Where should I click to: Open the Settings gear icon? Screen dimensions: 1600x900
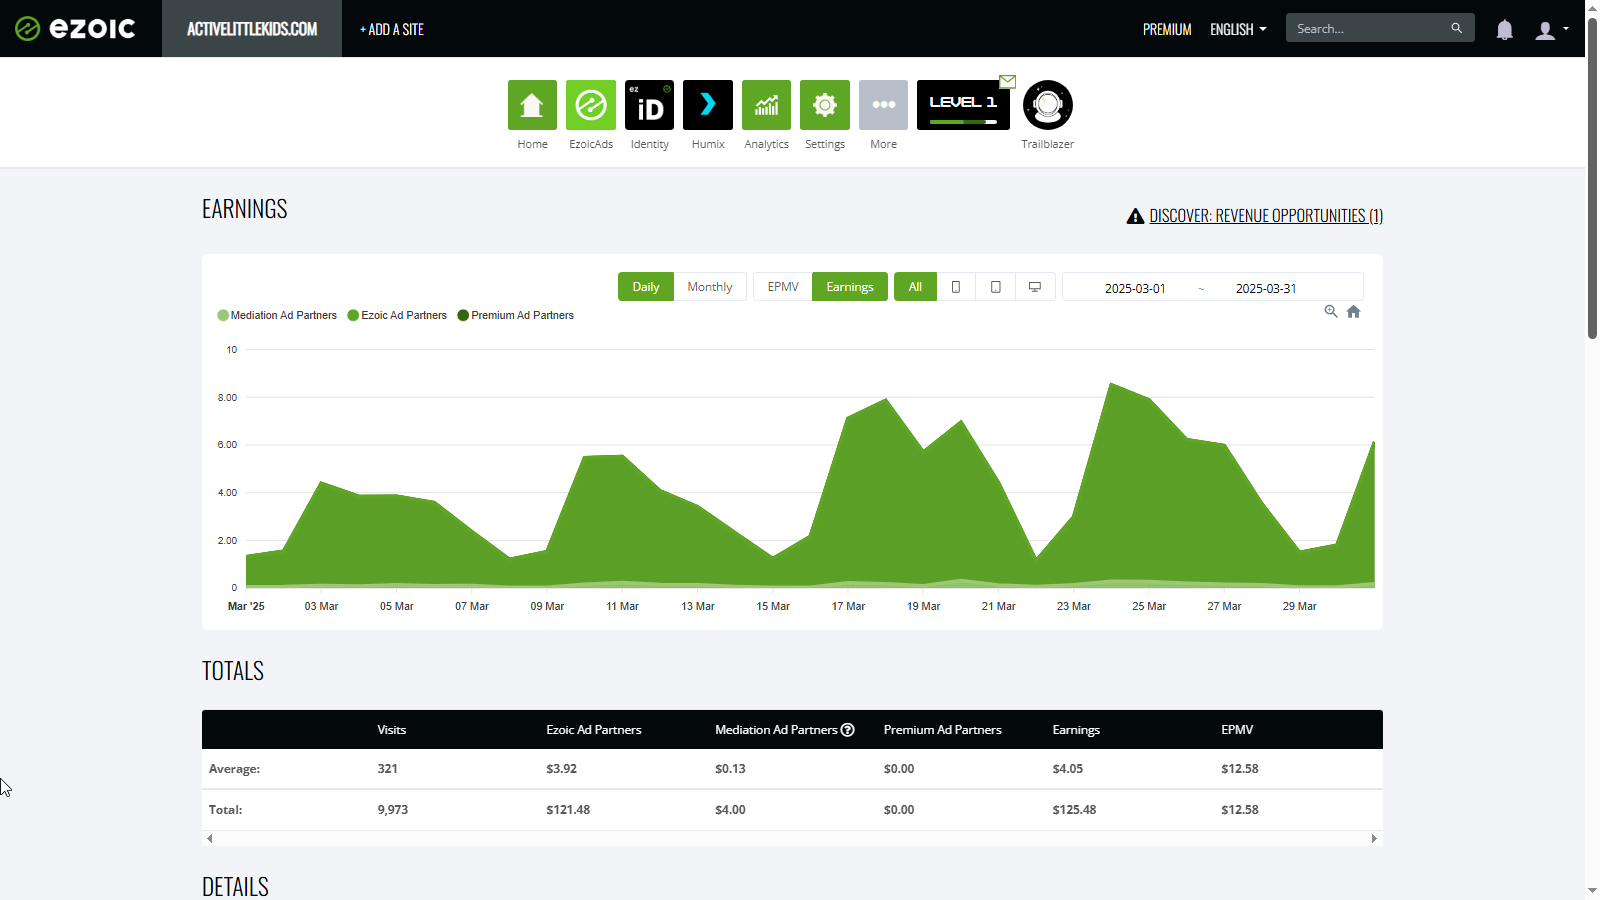[x=825, y=105]
